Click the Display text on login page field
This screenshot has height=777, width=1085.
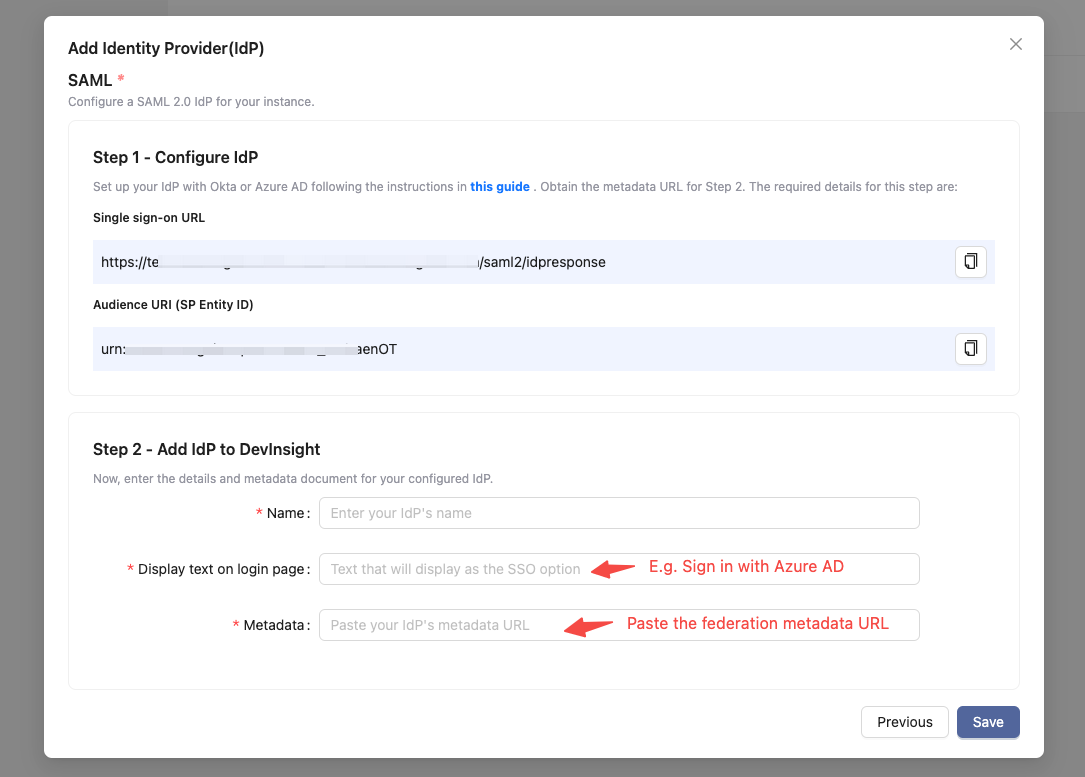tap(455, 569)
